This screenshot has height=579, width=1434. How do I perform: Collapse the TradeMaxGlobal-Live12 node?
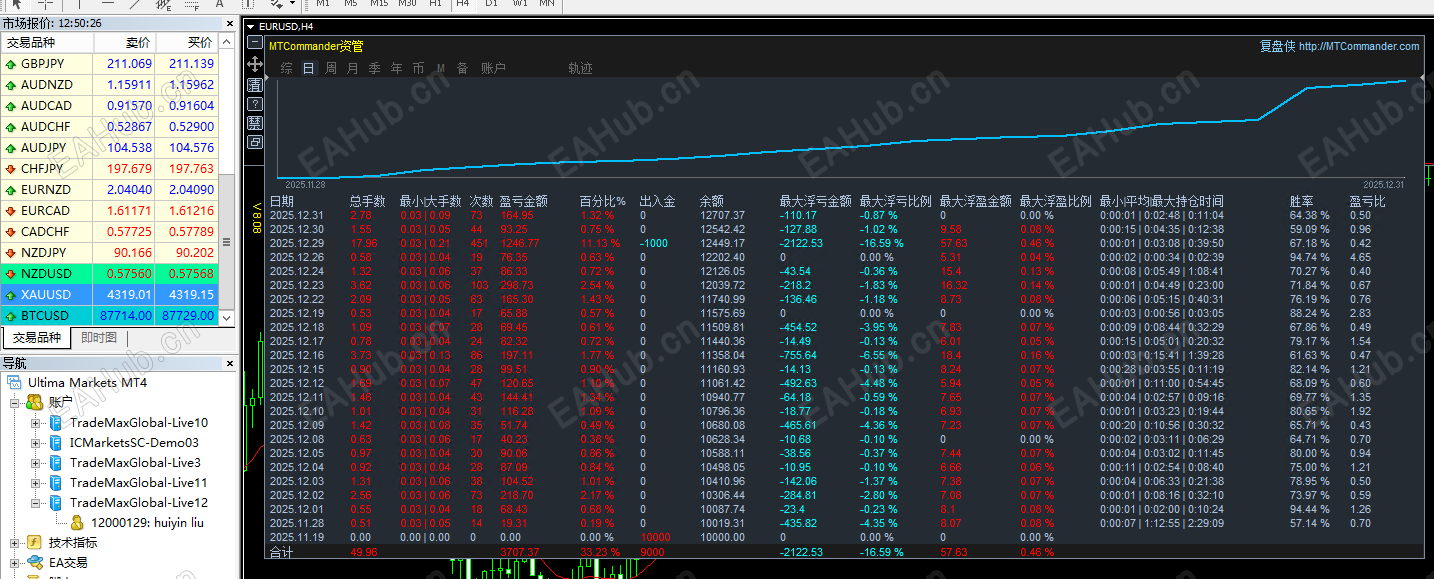click(x=36, y=503)
